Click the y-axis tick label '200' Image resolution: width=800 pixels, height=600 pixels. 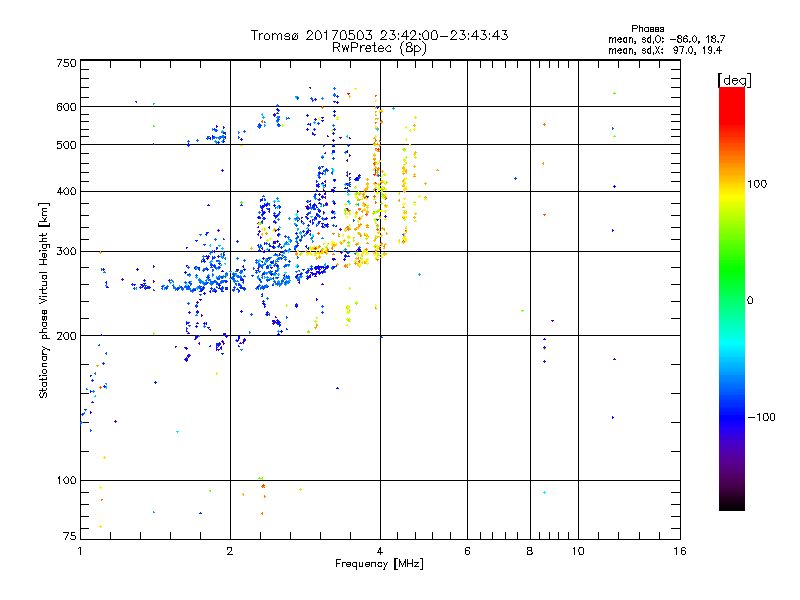click(x=66, y=336)
